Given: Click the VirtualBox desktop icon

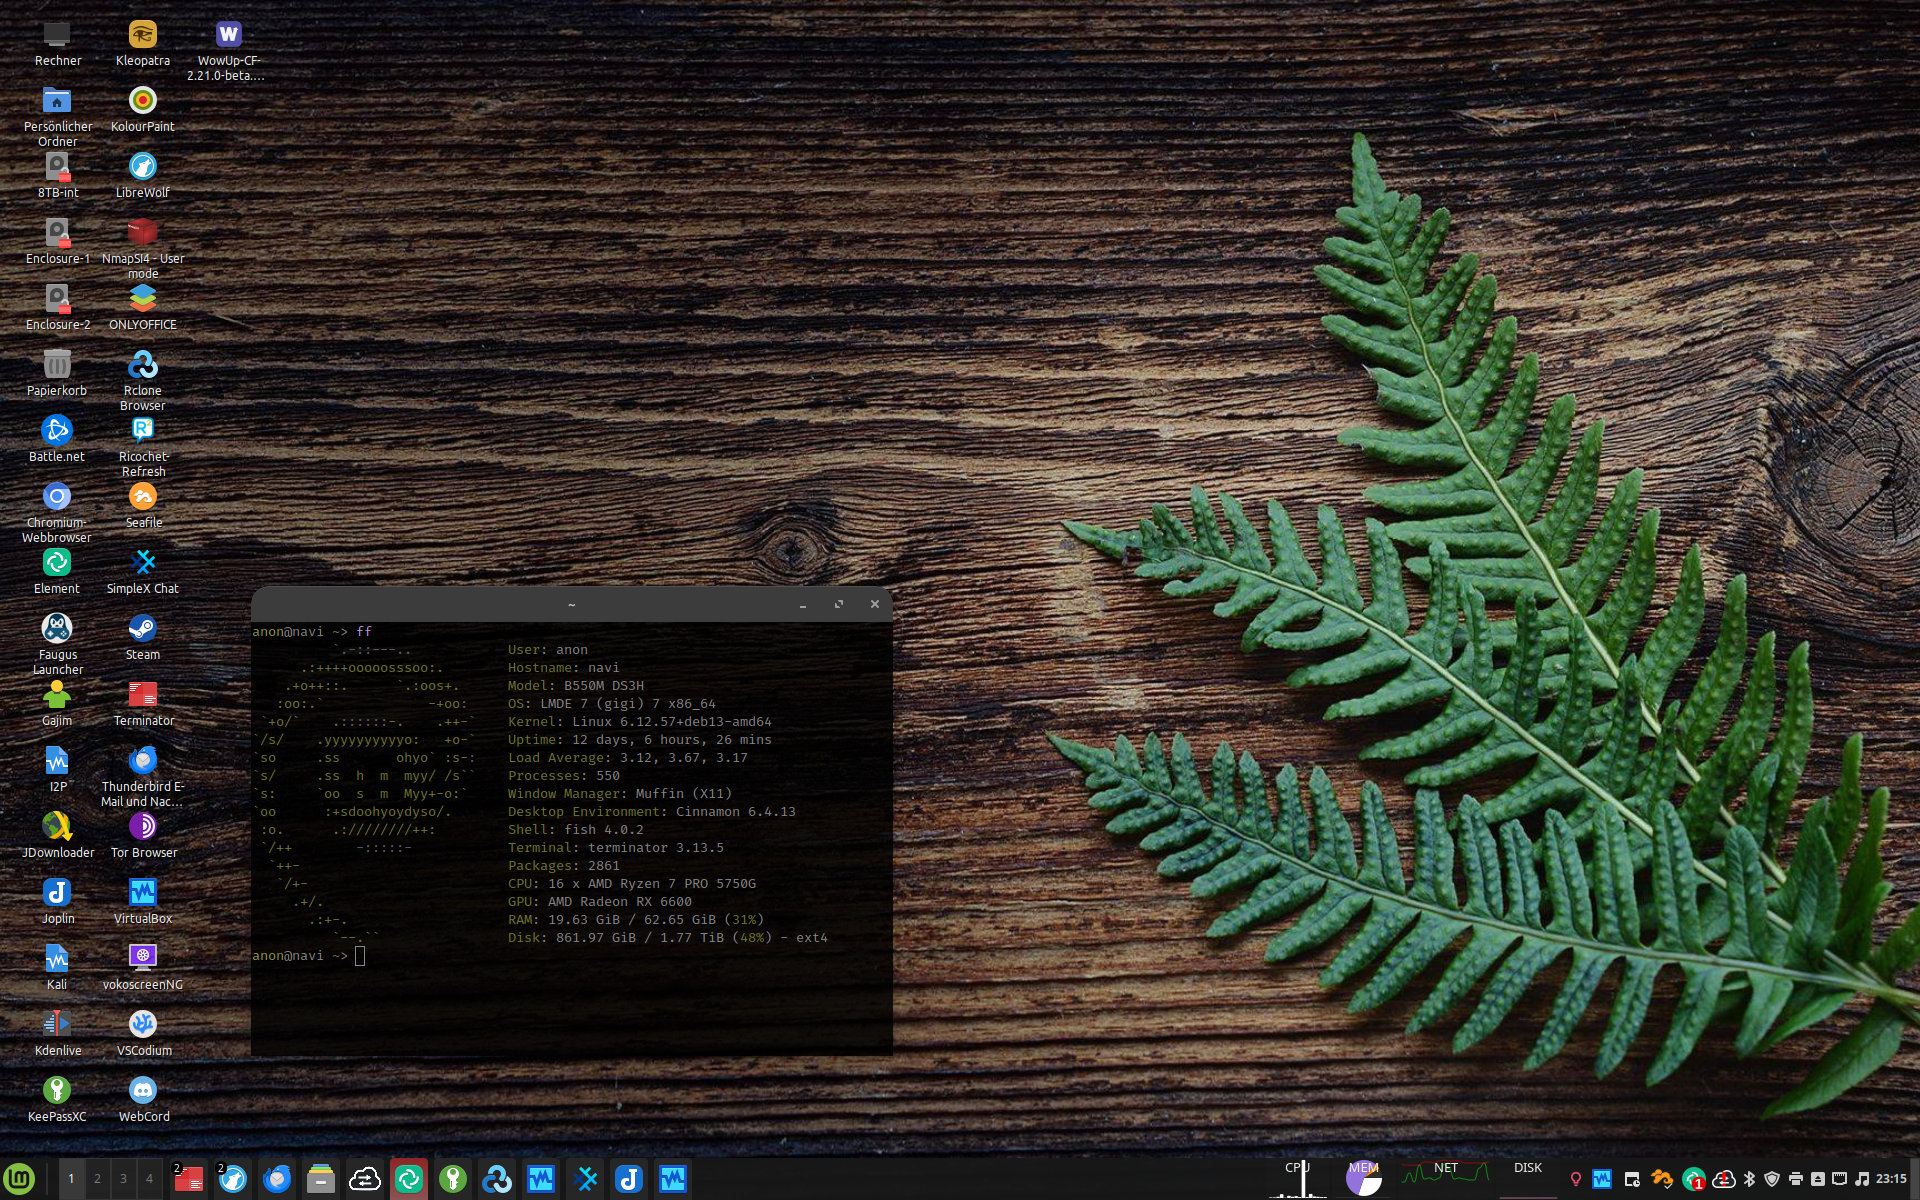Looking at the screenshot, I should (x=142, y=894).
